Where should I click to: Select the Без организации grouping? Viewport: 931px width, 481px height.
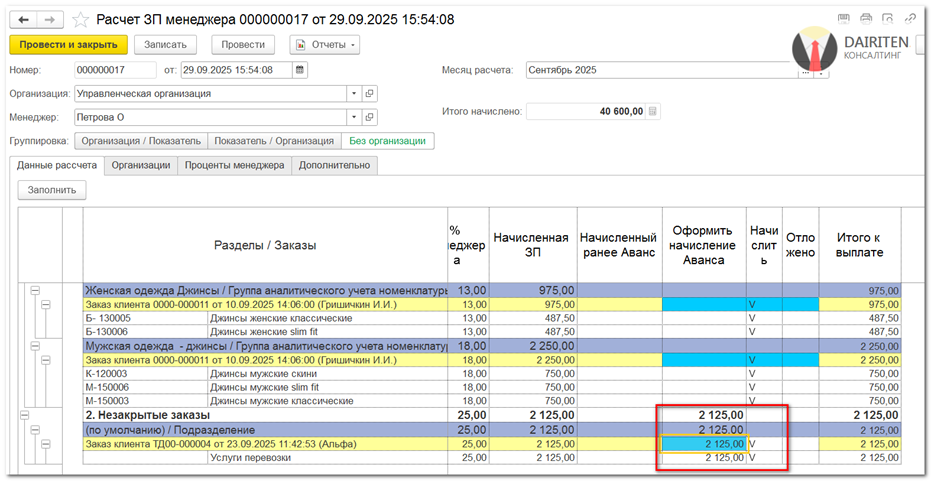click(388, 141)
